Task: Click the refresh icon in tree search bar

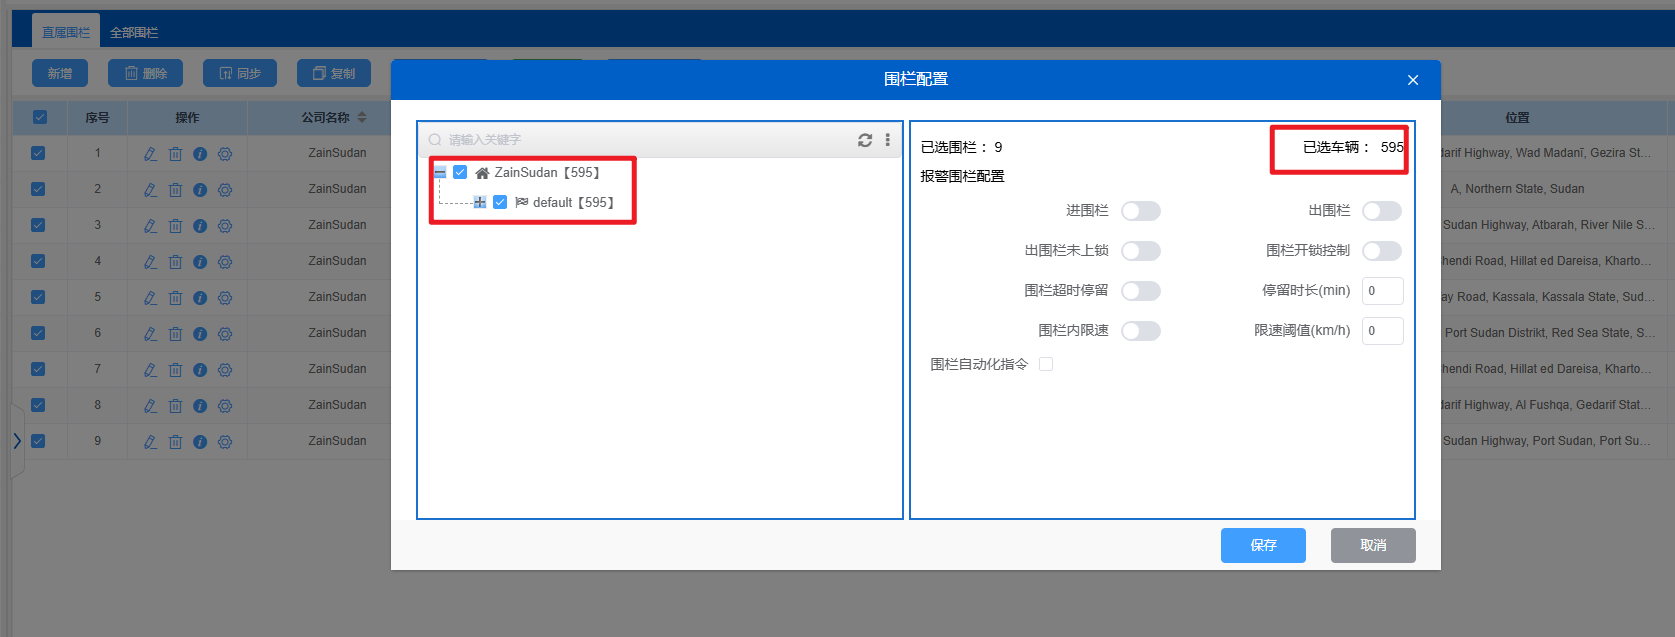Action: (x=865, y=140)
